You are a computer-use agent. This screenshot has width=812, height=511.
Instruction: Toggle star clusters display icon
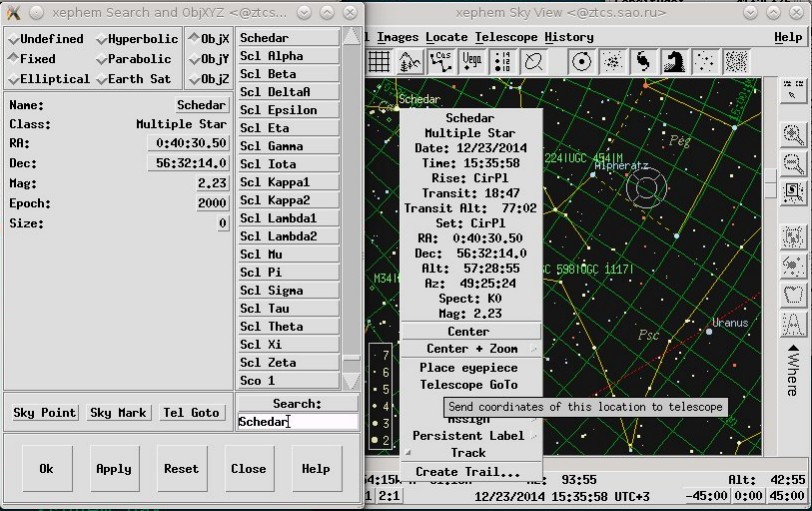point(612,62)
